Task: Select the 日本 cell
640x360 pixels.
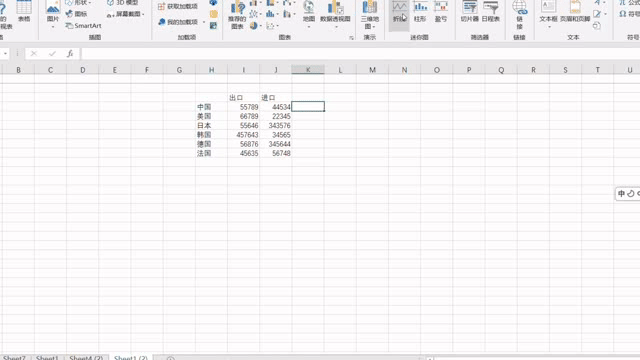Action: click(x=211, y=125)
